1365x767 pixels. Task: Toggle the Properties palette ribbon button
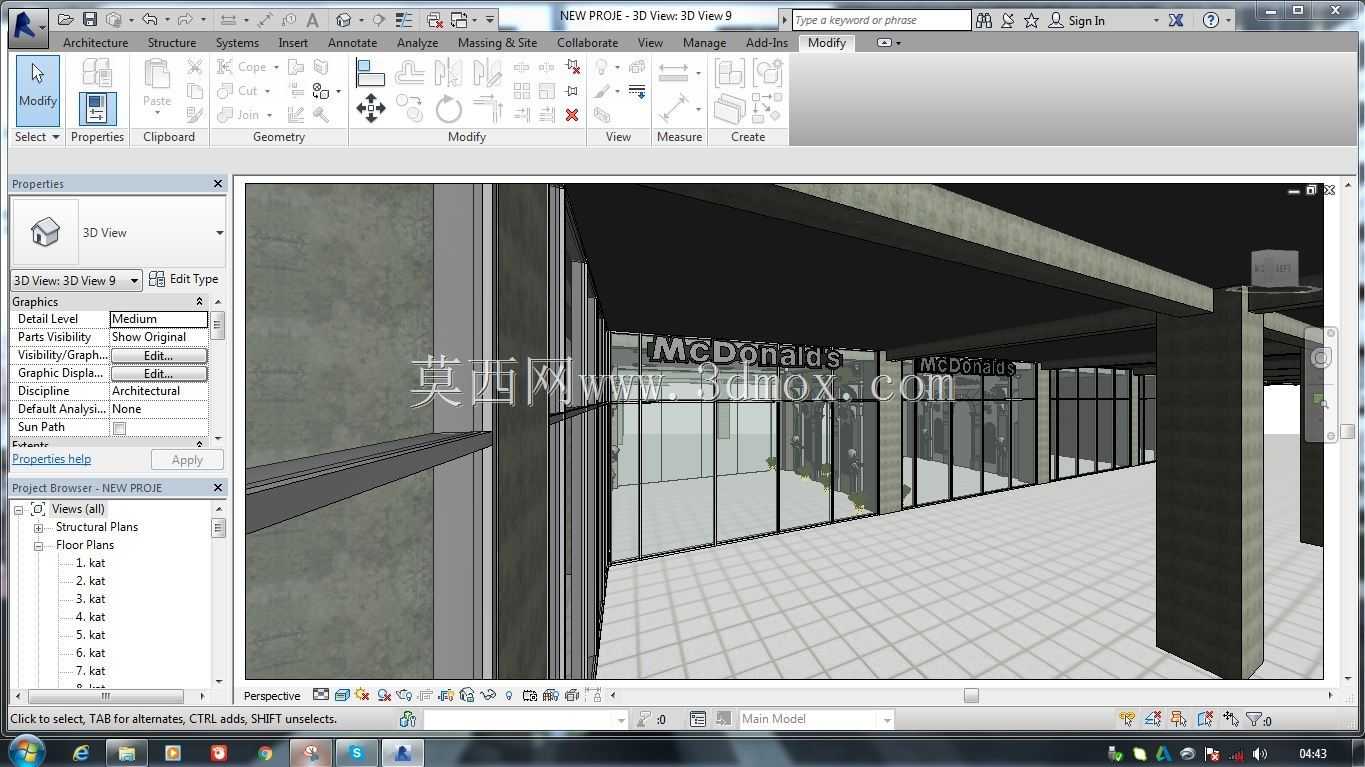(x=97, y=108)
